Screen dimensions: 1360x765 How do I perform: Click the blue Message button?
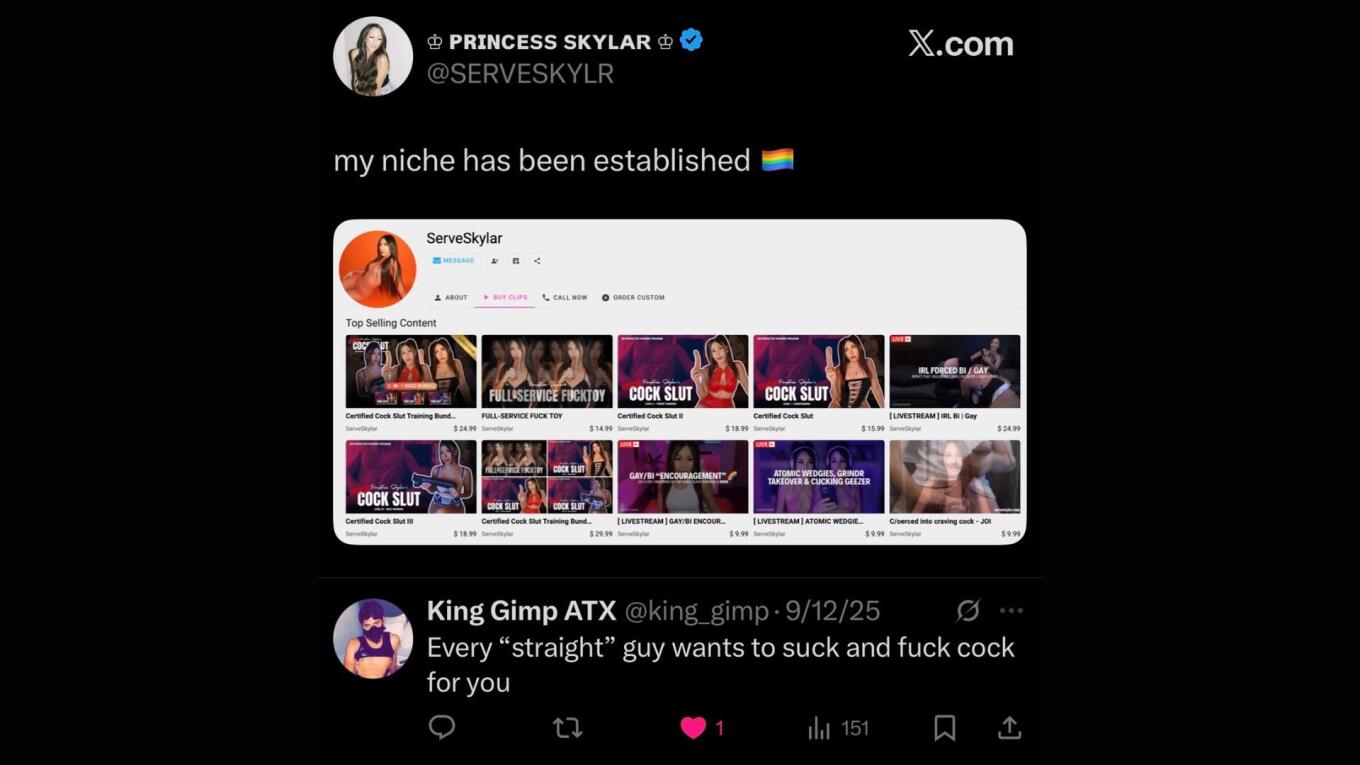pyautogui.click(x=453, y=261)
